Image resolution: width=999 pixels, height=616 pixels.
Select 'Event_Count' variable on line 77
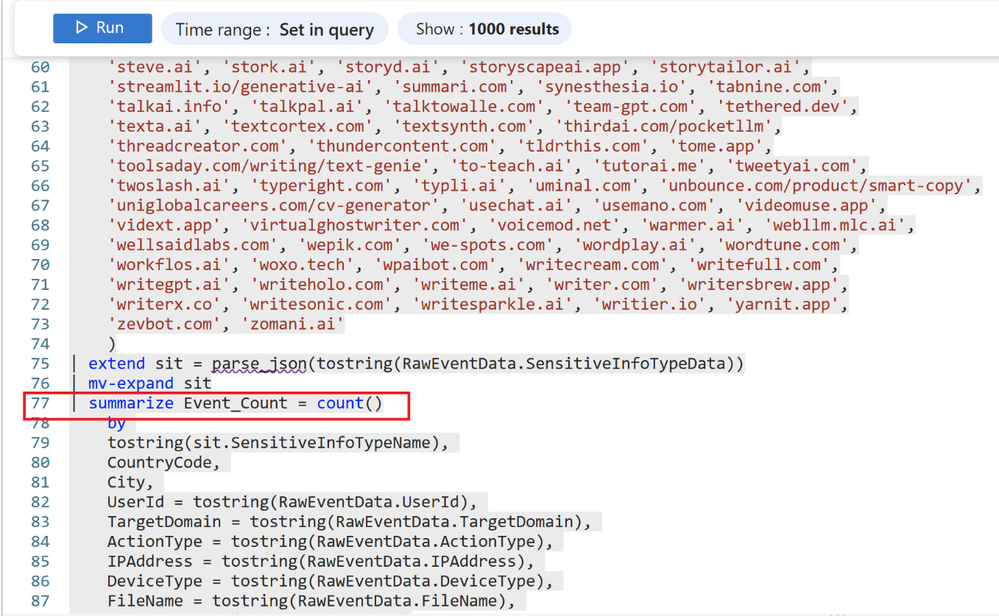point(236,403)
